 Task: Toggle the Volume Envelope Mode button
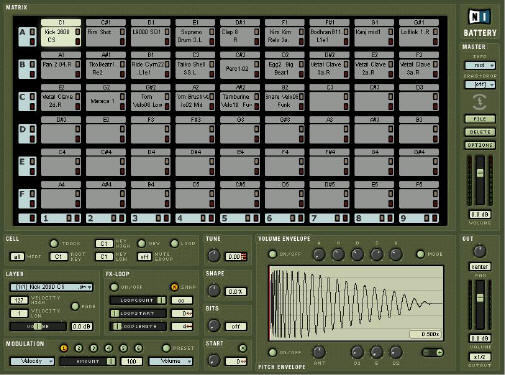[420, 254]
